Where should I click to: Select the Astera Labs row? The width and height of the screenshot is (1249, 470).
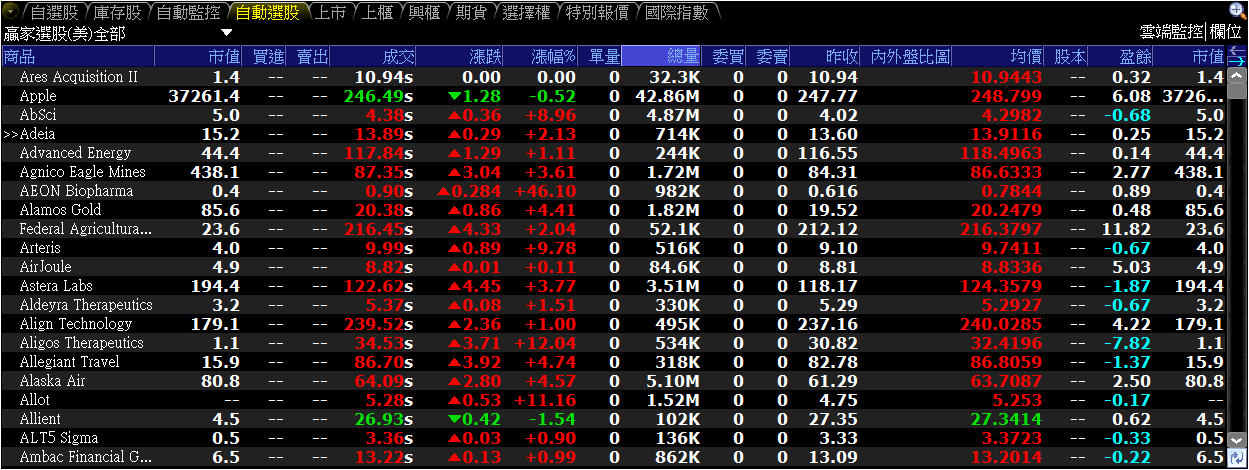point(614,286)
